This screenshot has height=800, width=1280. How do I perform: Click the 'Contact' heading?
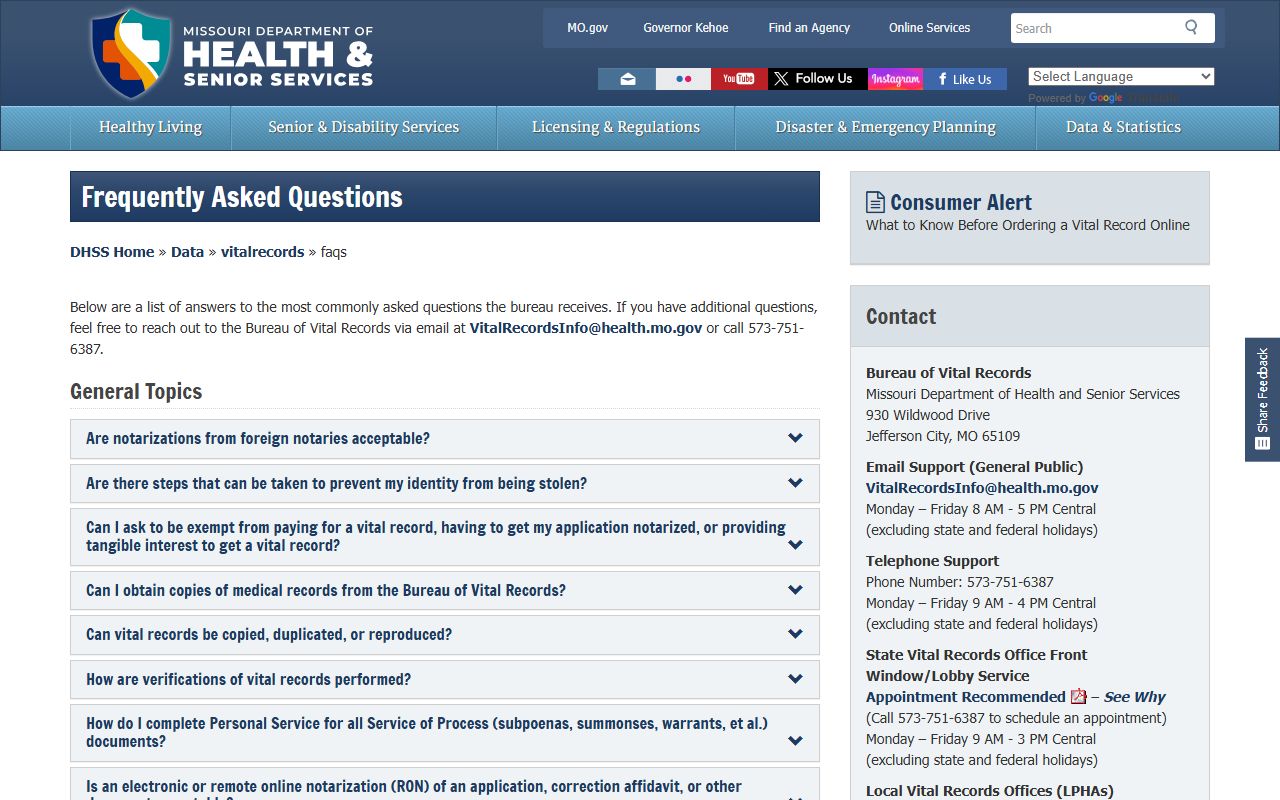[901, 317]
